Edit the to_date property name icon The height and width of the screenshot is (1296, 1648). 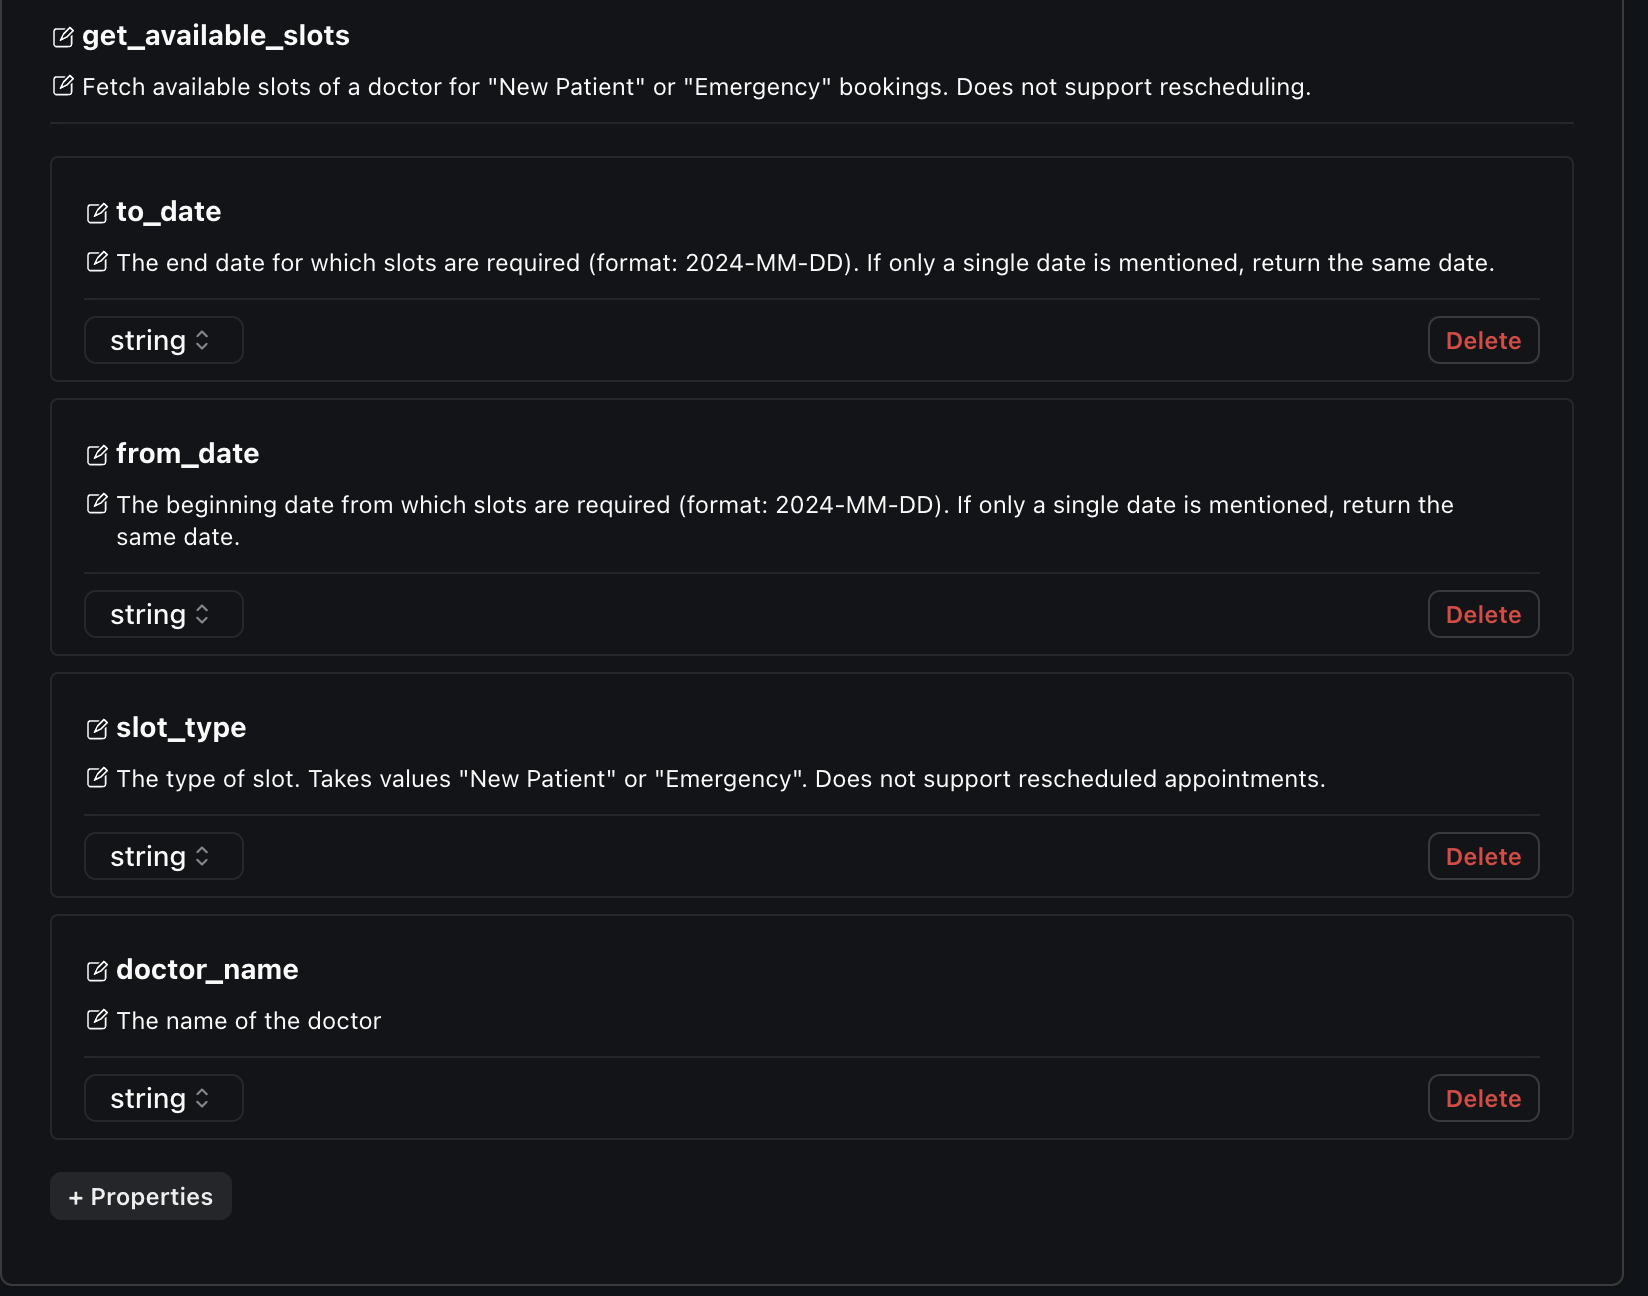click(x=97, y=213)
